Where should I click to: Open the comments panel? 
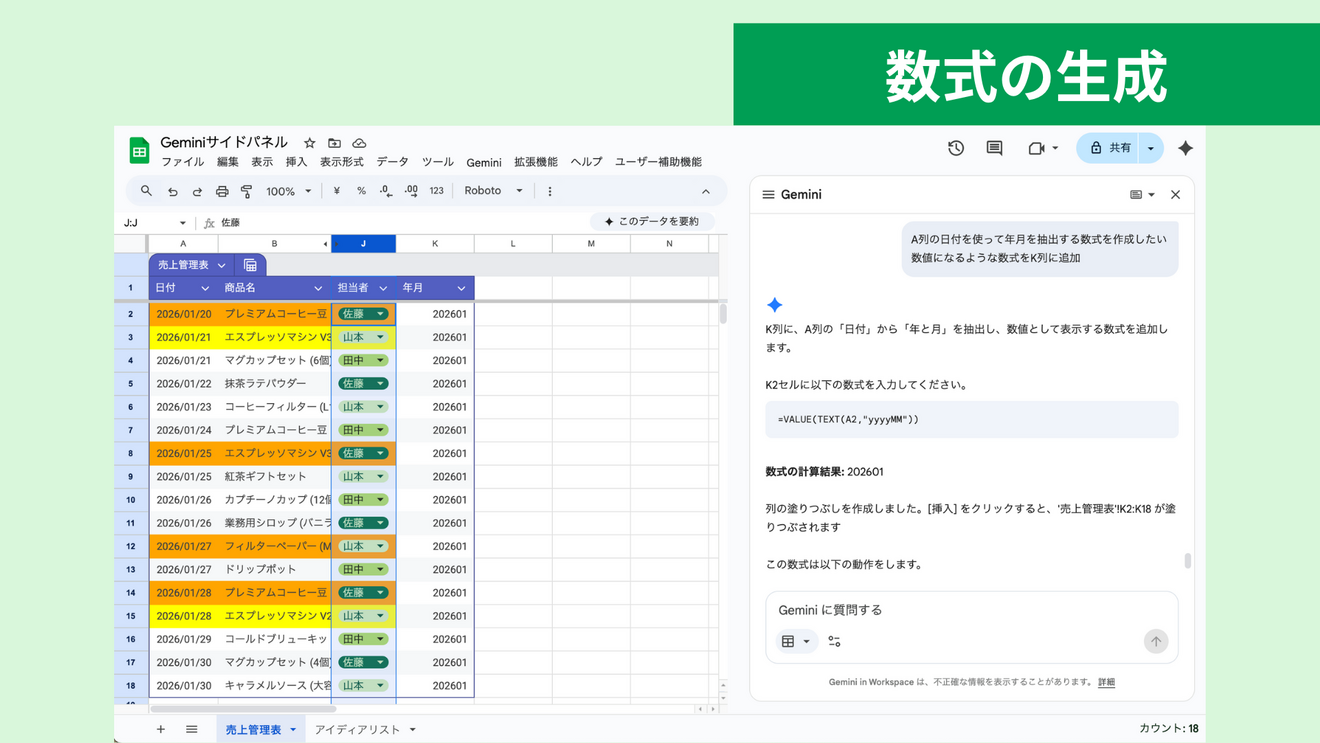pyautogui.click(x=994, y=148)
